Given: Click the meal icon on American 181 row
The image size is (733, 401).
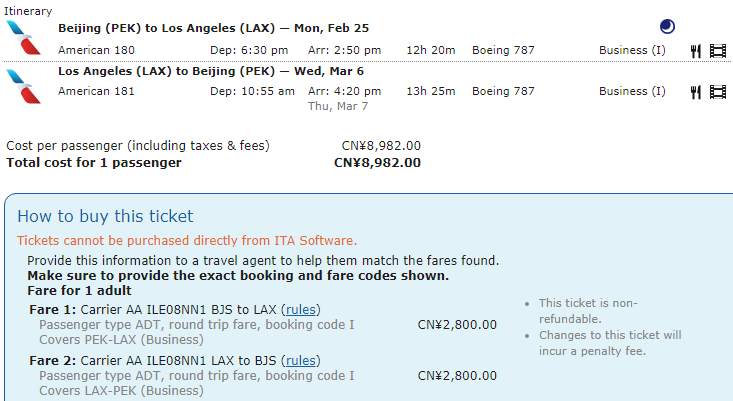Looking at the screenshot, I should pyautogui.click(x=696, y=92).
